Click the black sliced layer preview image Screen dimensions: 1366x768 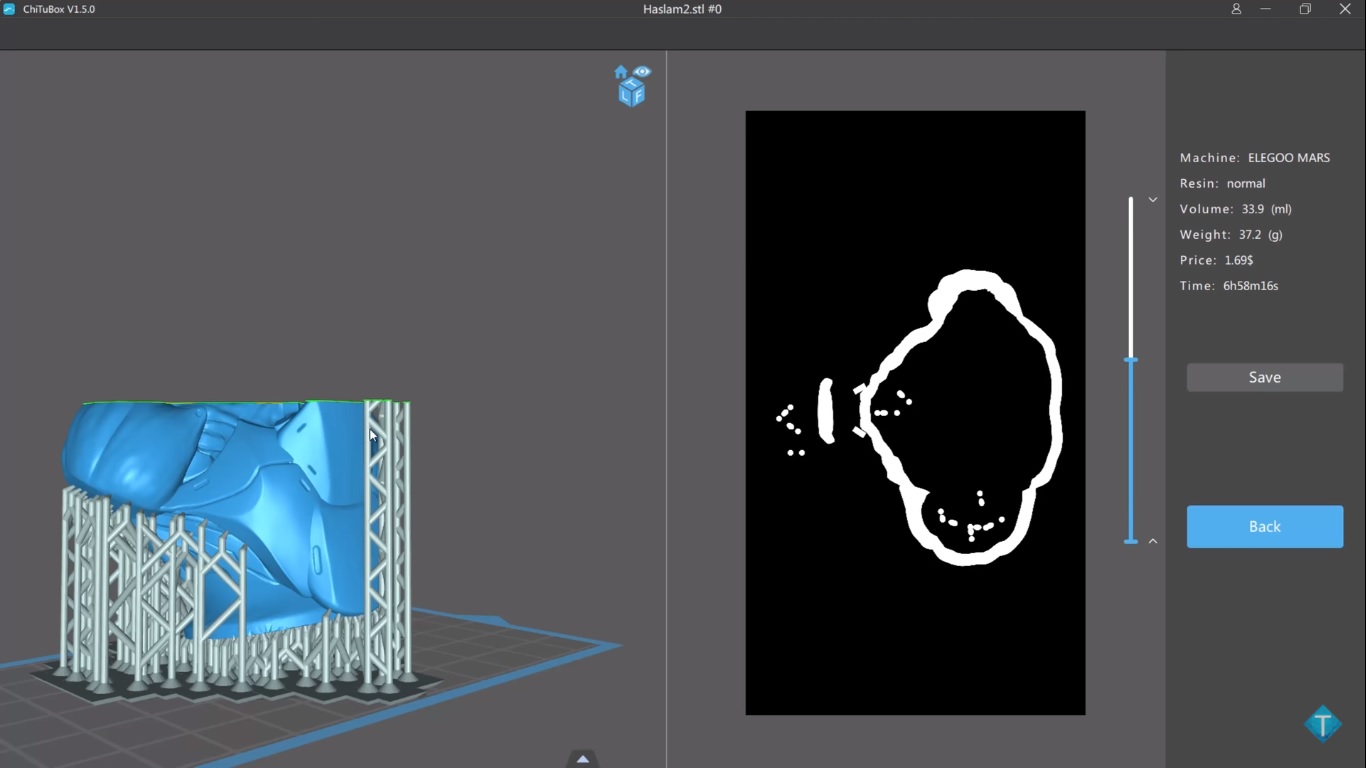915,413
